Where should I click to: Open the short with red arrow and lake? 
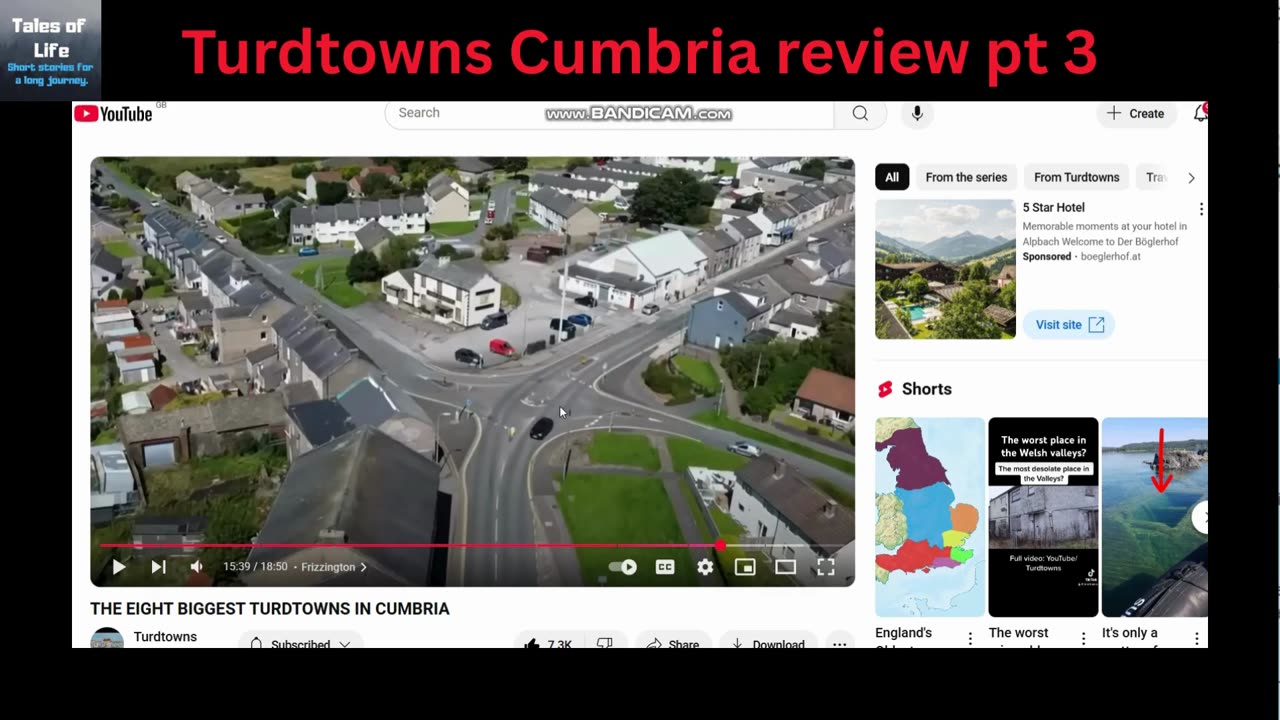[1155, 517]
